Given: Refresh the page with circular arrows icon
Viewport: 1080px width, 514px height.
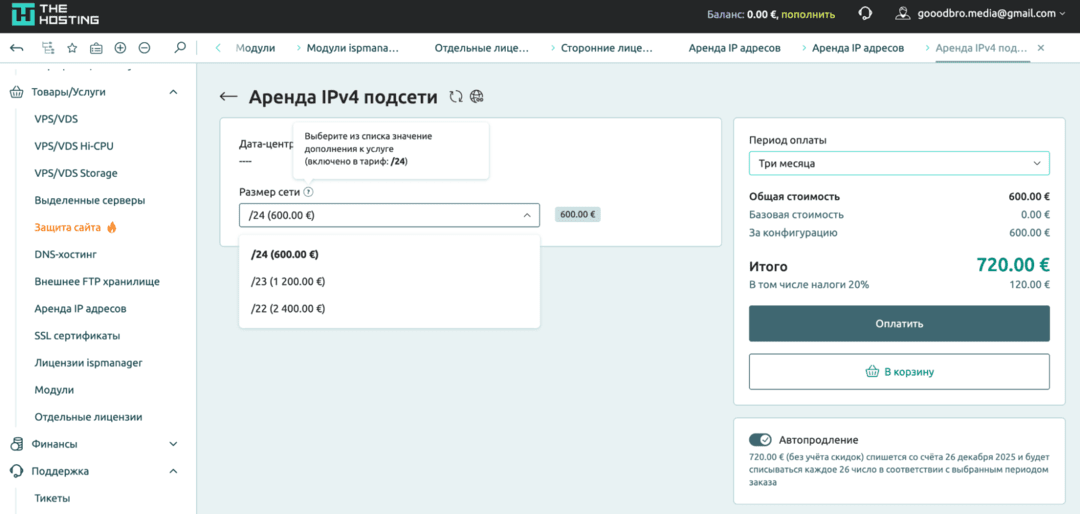Looking at the screenshot, I should point(455,97).
